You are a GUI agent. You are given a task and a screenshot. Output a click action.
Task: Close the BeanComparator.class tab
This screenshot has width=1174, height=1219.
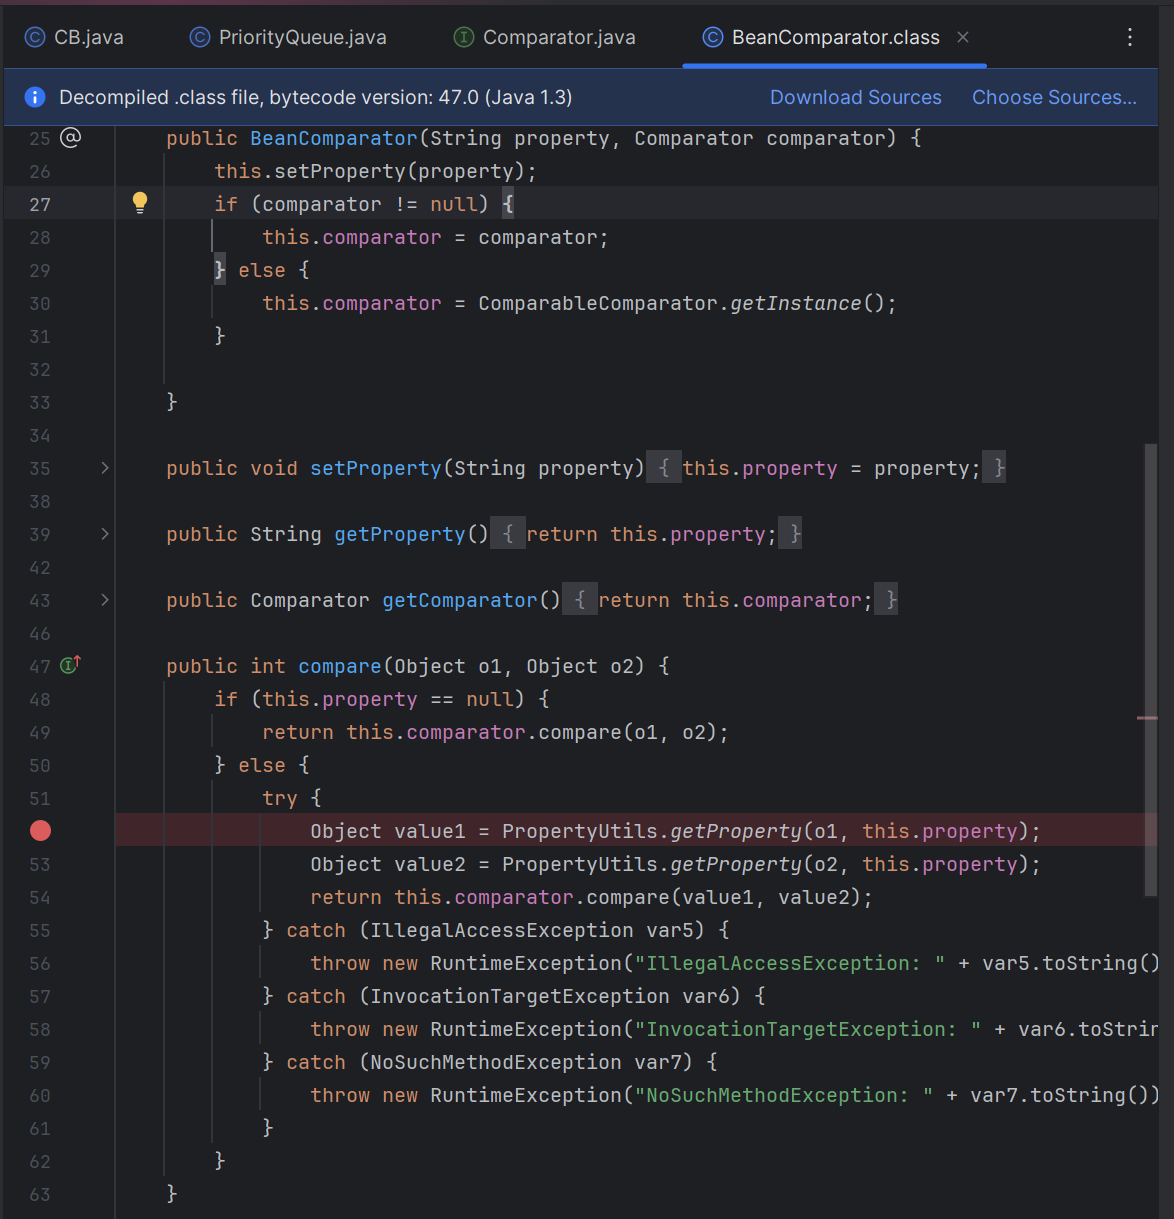coord(963,37)
